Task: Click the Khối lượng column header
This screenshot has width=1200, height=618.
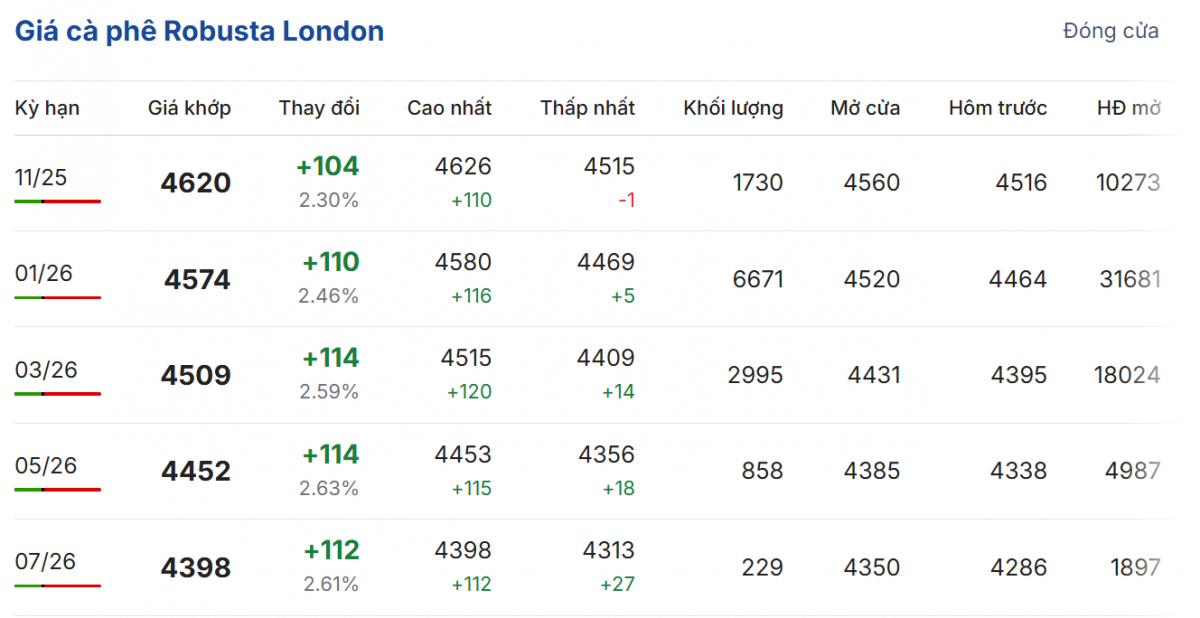Action: click(733, 108)
